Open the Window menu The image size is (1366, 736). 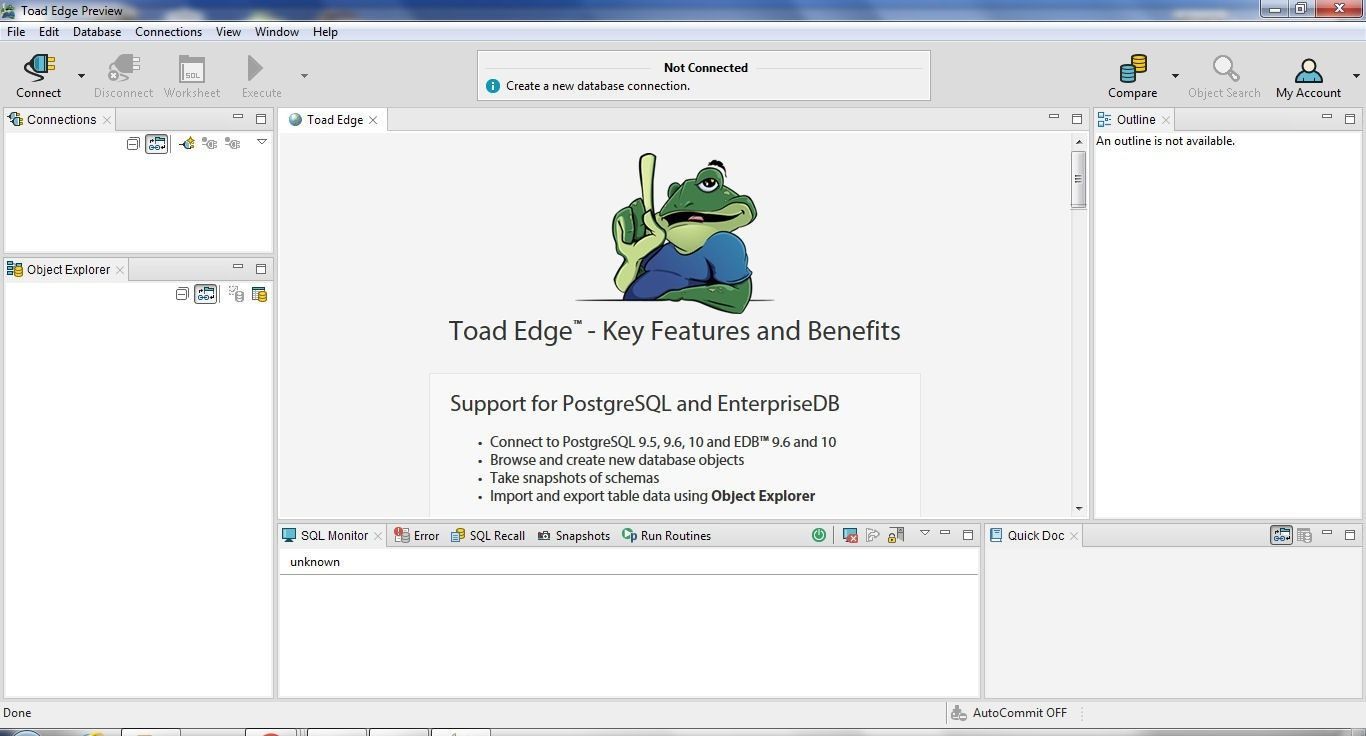pos(277,32)
